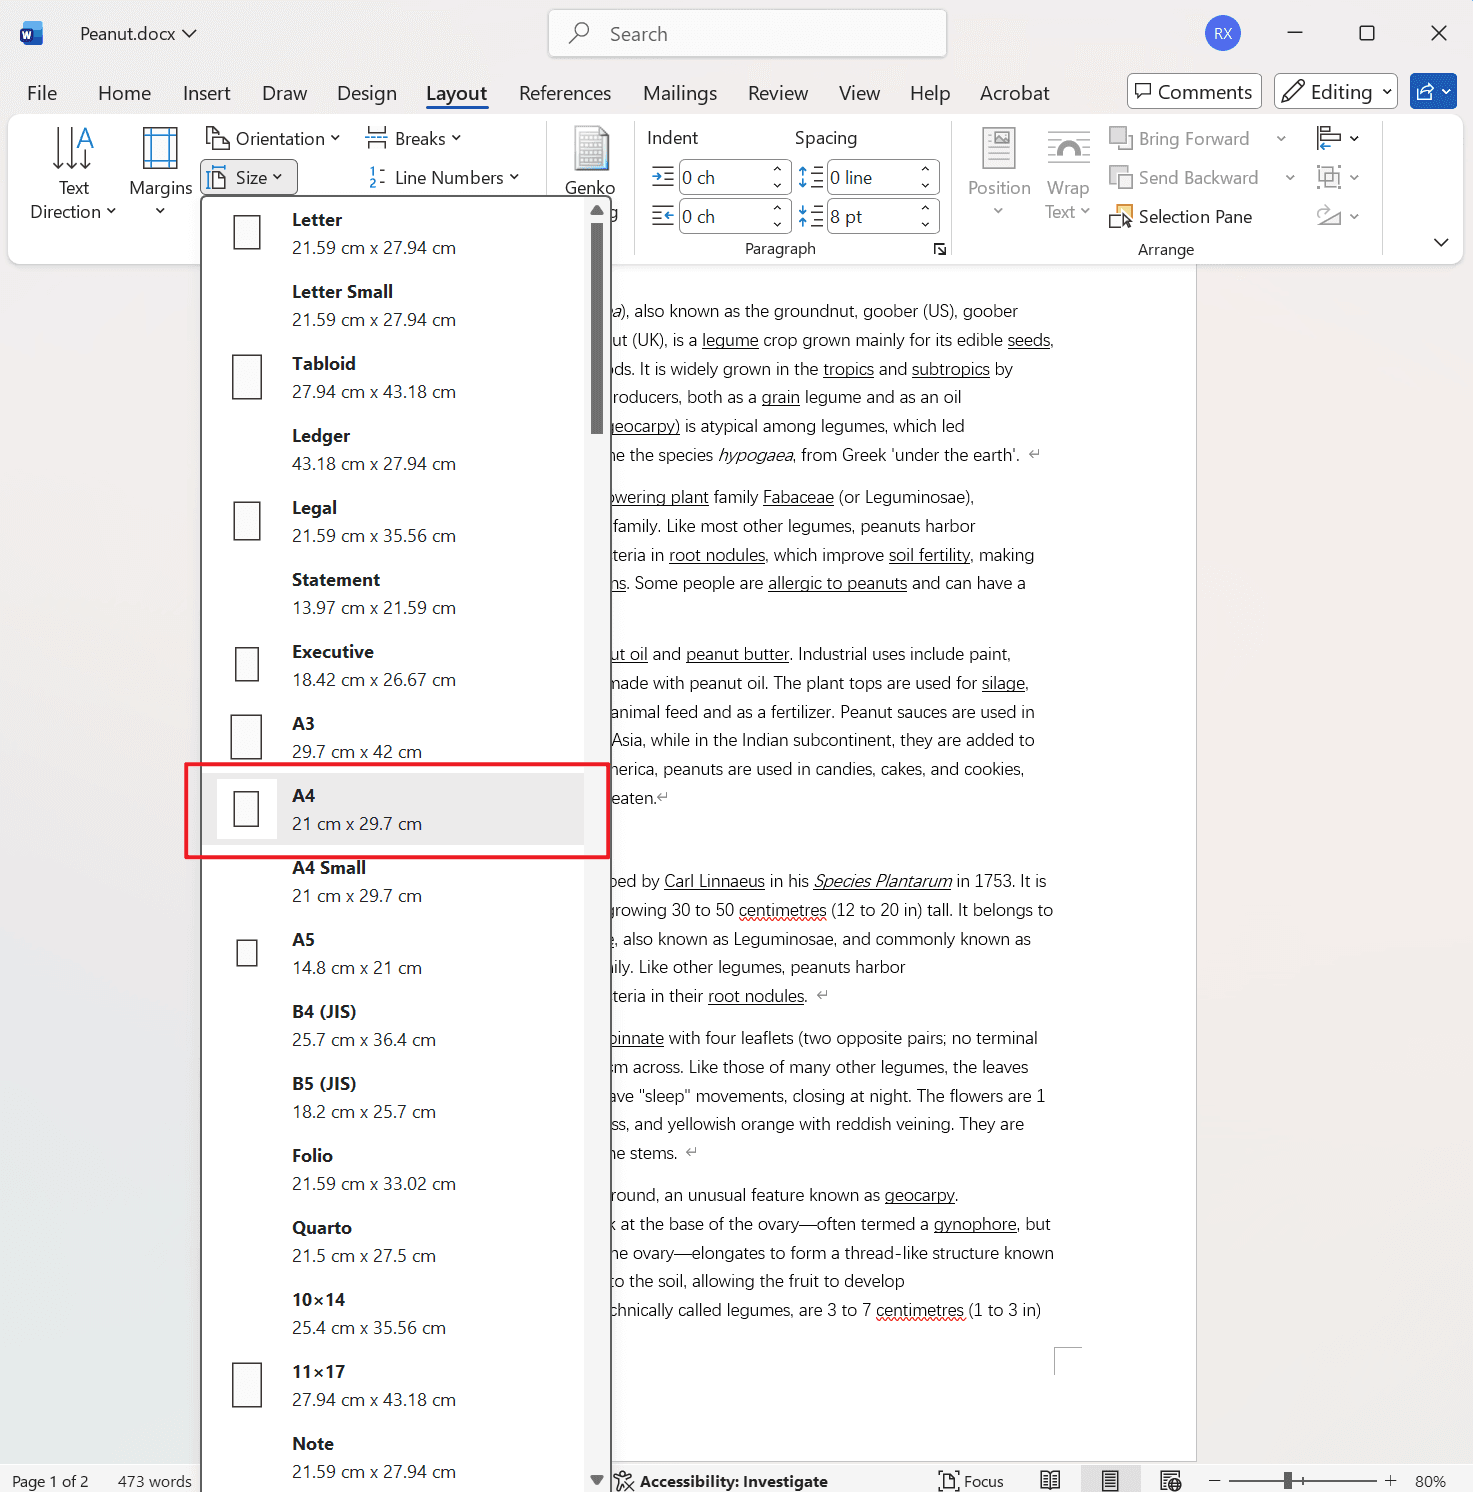Open the Design ribbon tab

click(x=366, y=93)
